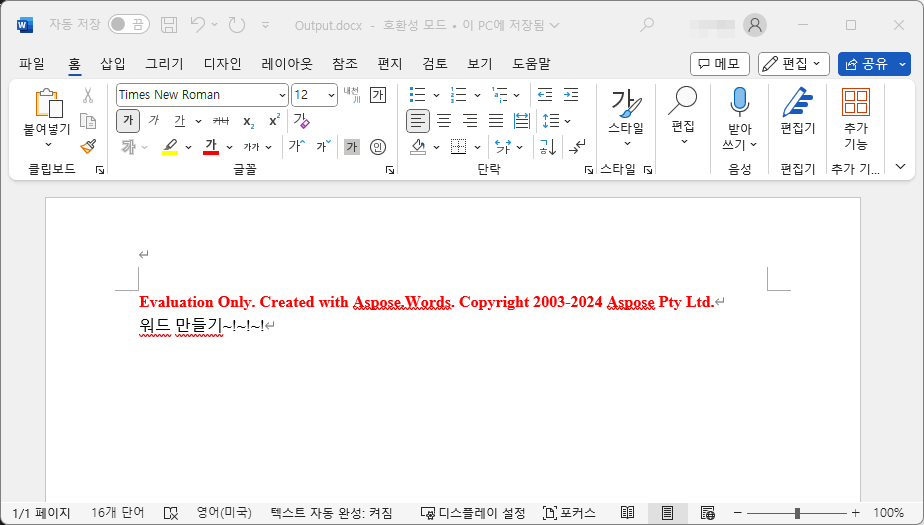Expand change case options
924x525 pixels.
[269, 147]
